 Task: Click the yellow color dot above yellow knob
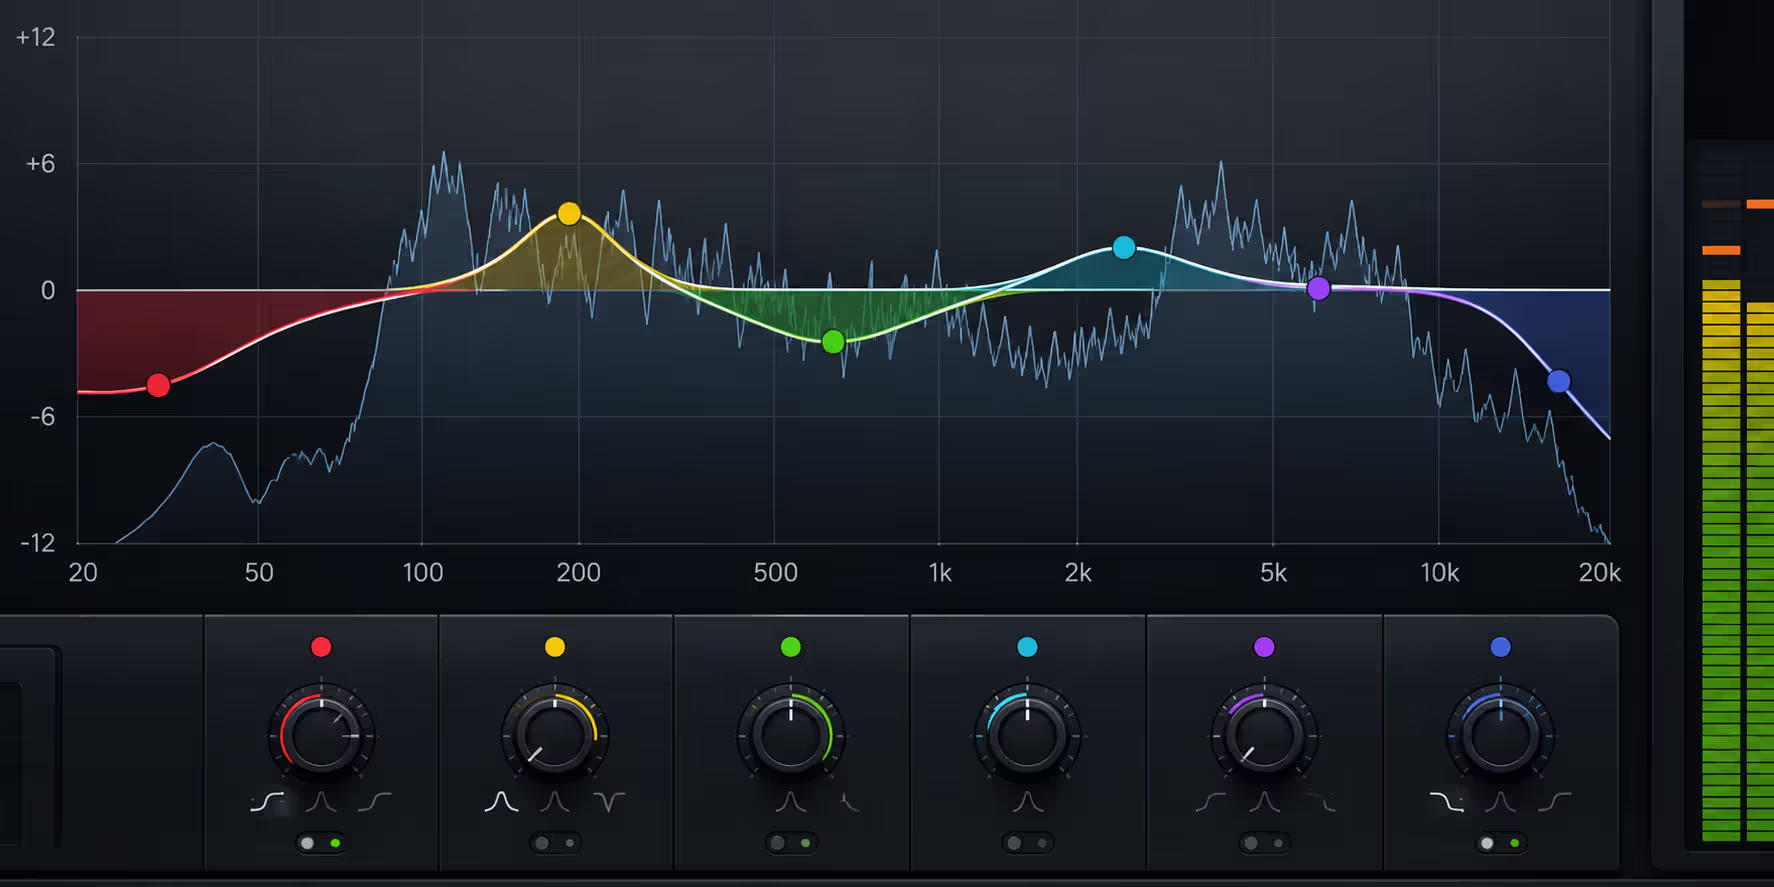pyautogui.click(x=555, y=647)
